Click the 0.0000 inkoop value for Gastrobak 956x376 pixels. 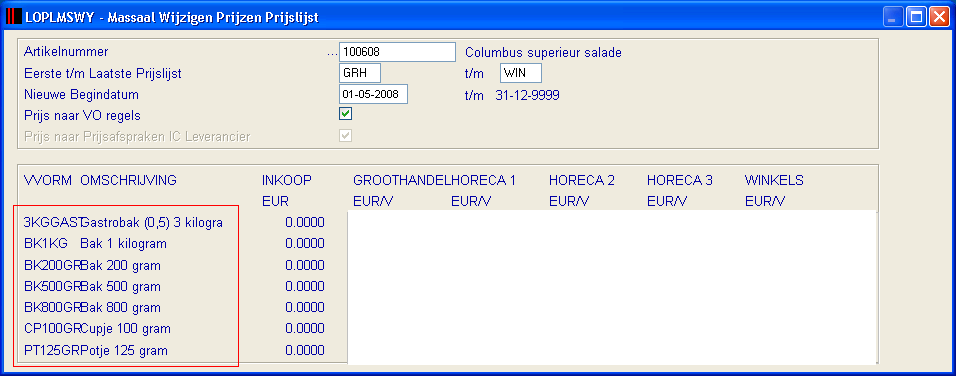(305, 222)
